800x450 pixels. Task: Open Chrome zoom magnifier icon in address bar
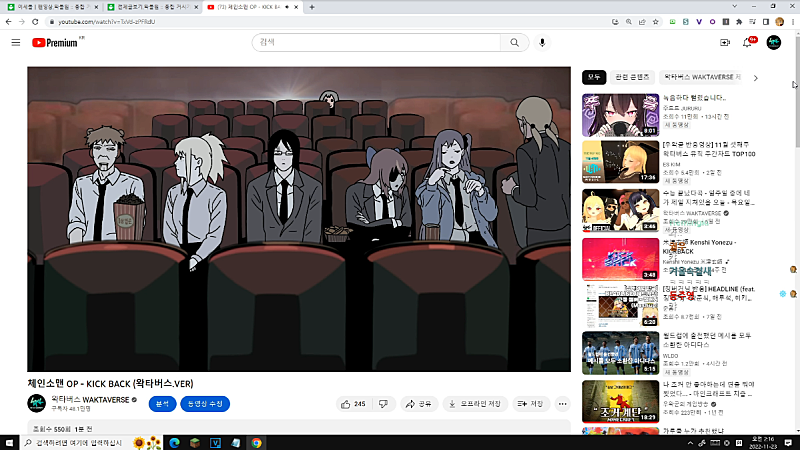(x=629, y=22)
